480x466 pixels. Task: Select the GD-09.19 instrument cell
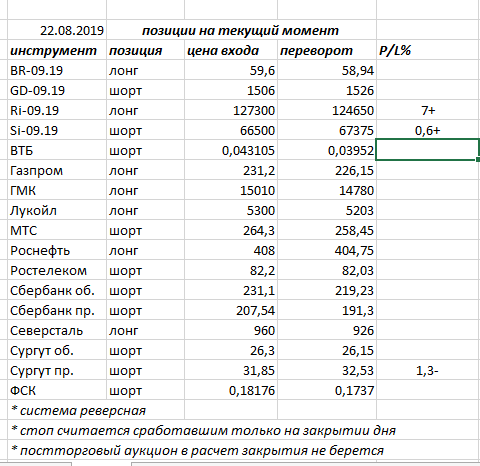tap(57, 90)
